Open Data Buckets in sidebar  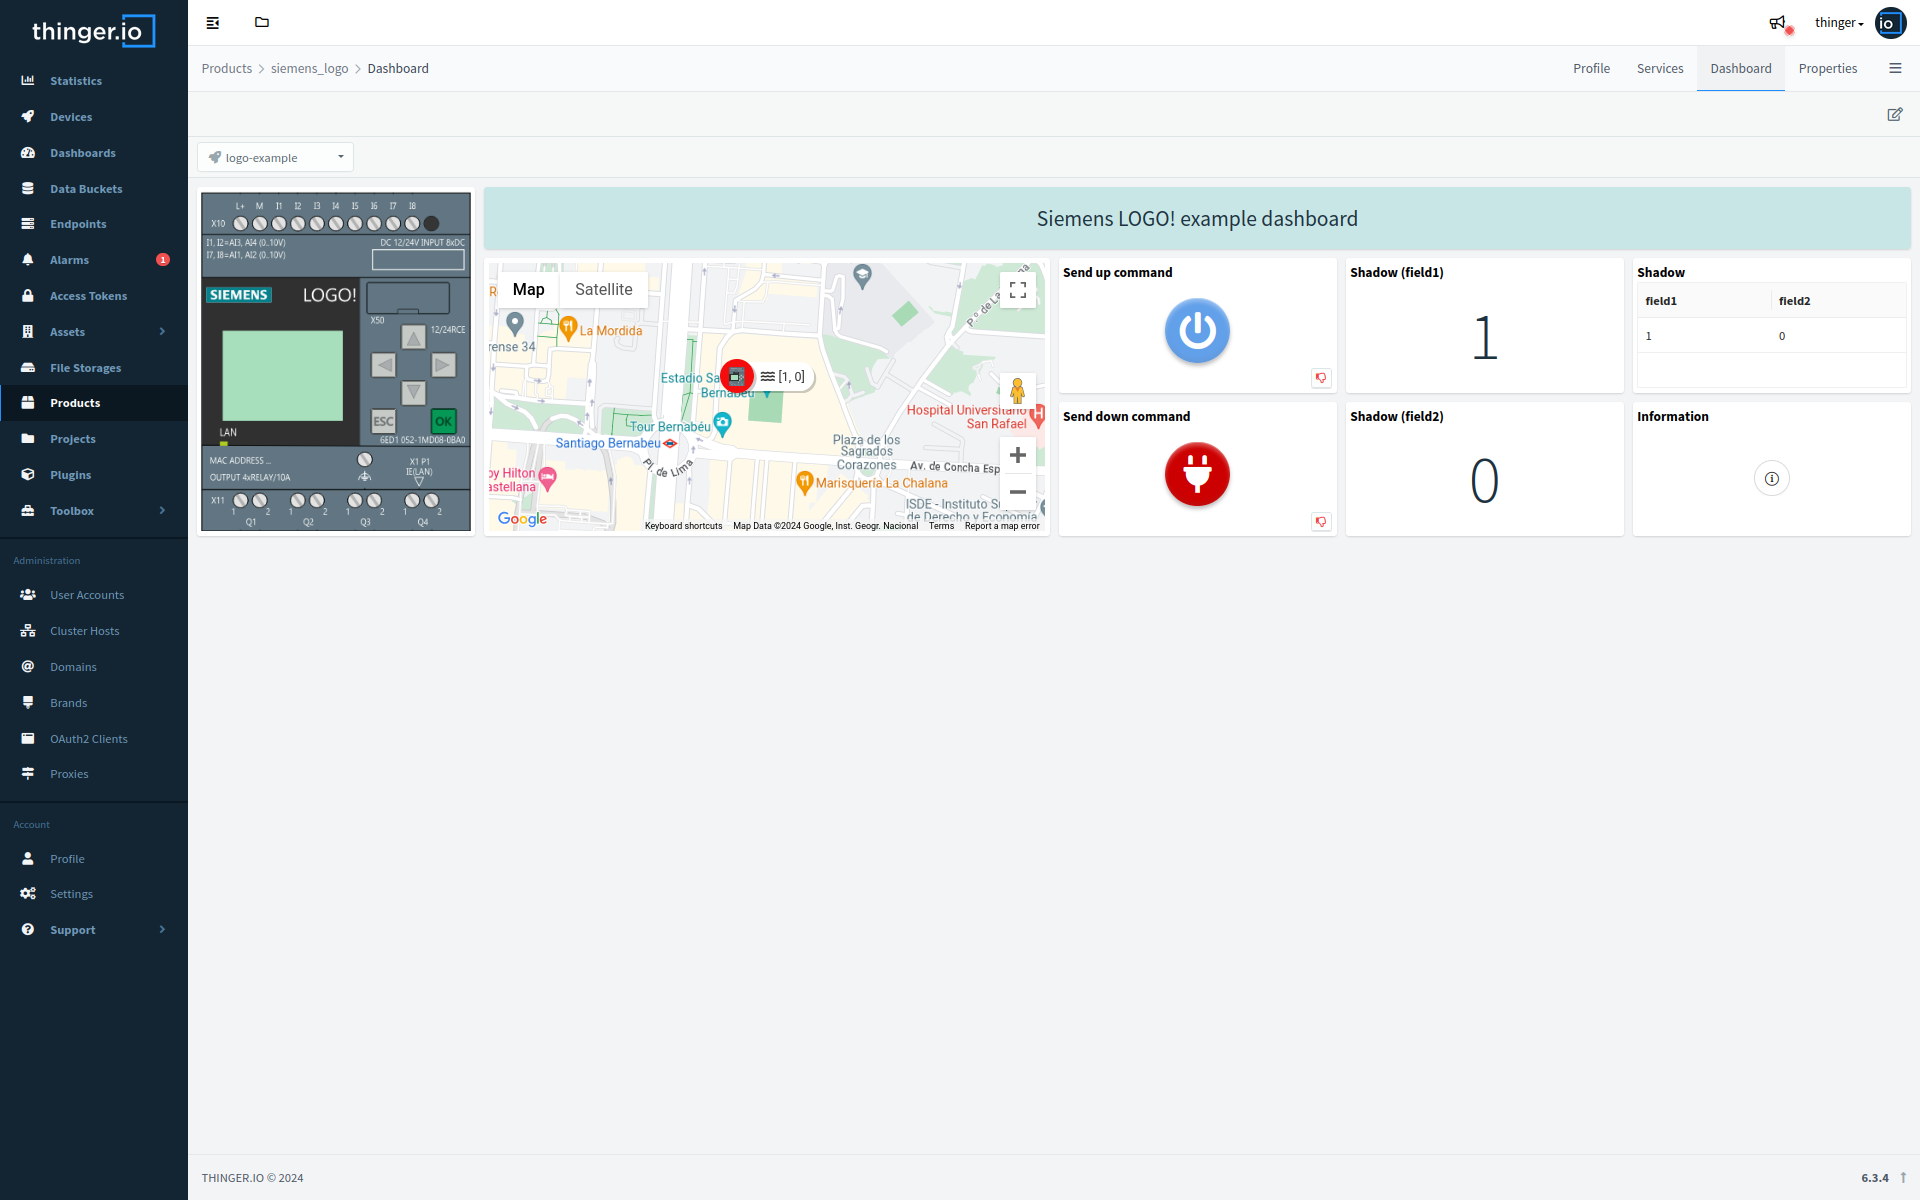click(86, 189)
